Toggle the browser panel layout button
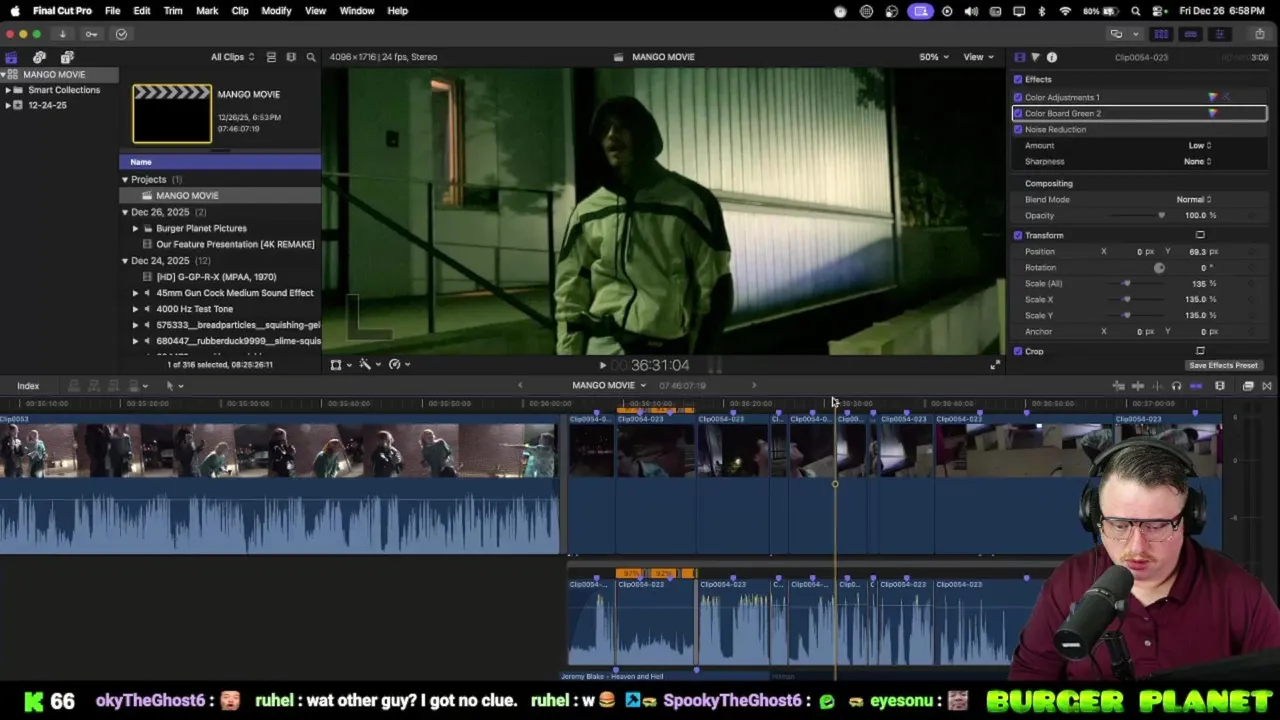Image resolution: width=1280 pixels, height=720 pixels. click(x=1161, y=34)
